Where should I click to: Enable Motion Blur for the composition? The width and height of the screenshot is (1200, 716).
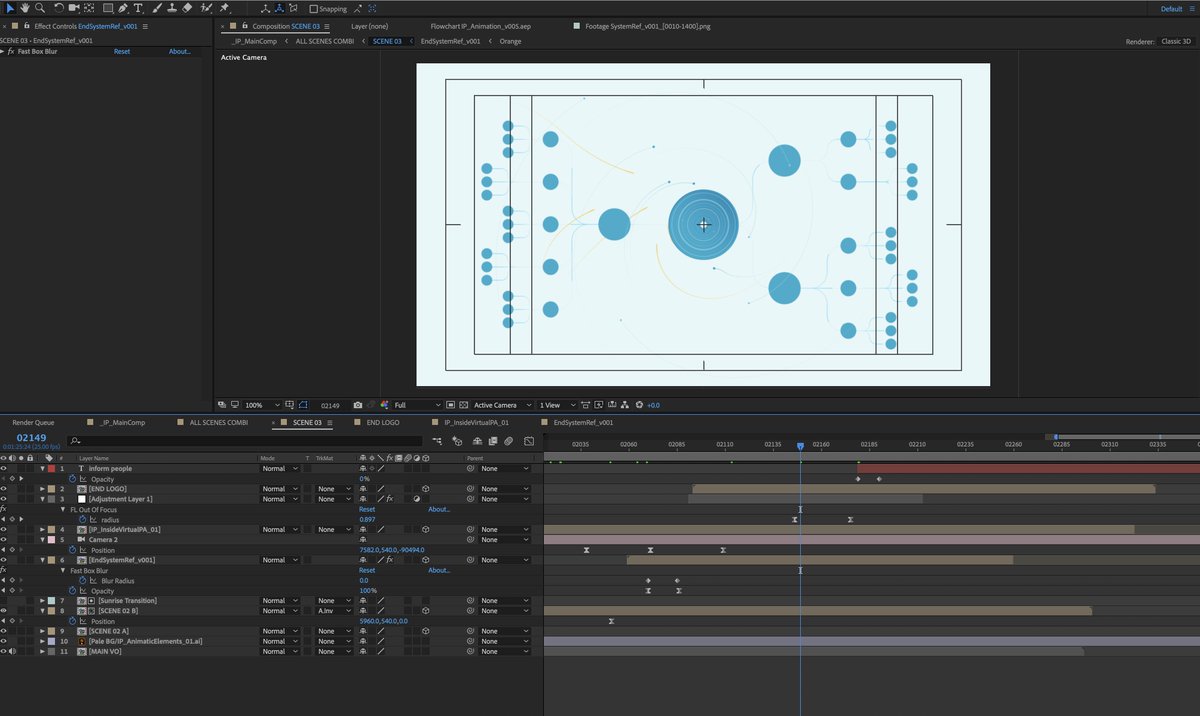pos(508,440)
